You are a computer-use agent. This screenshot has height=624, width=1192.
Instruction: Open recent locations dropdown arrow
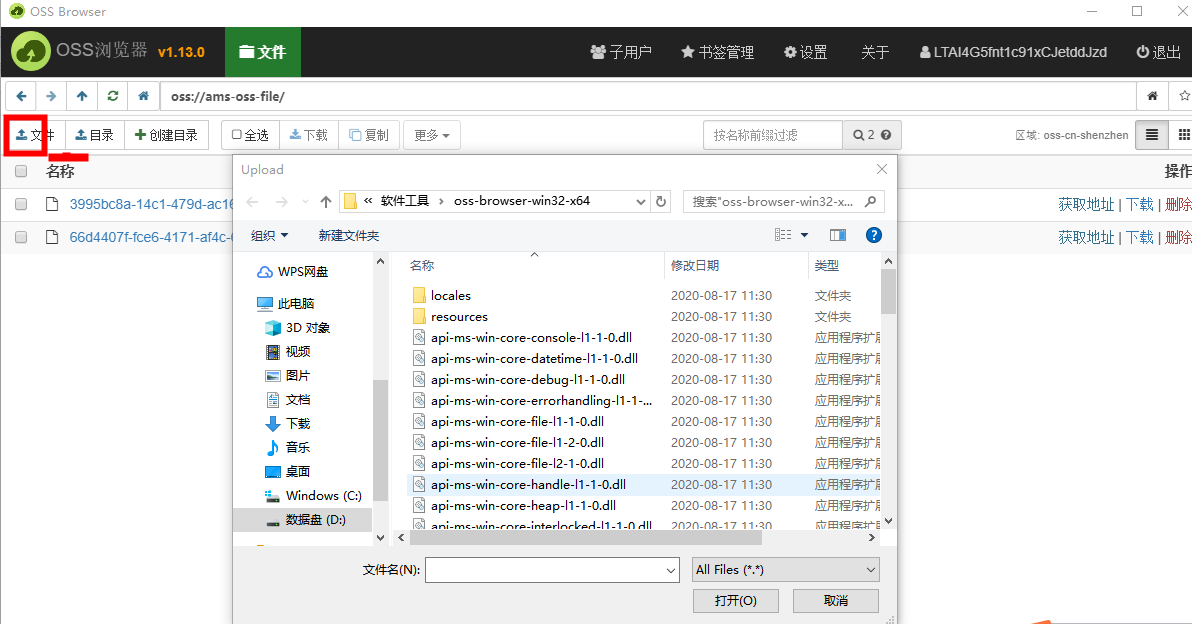pyautogui.click(x=305, y=201)
